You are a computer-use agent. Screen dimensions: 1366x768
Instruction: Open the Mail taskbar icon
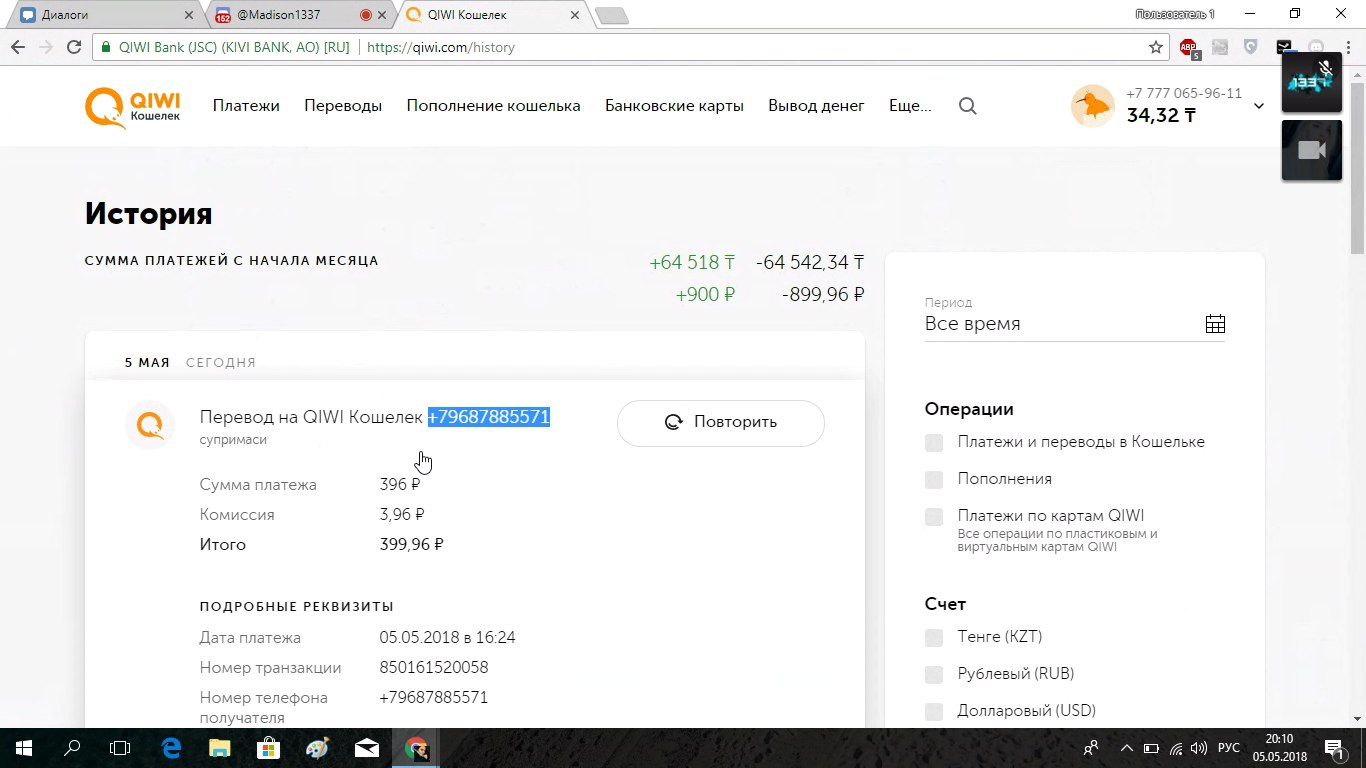coord(366,748)
